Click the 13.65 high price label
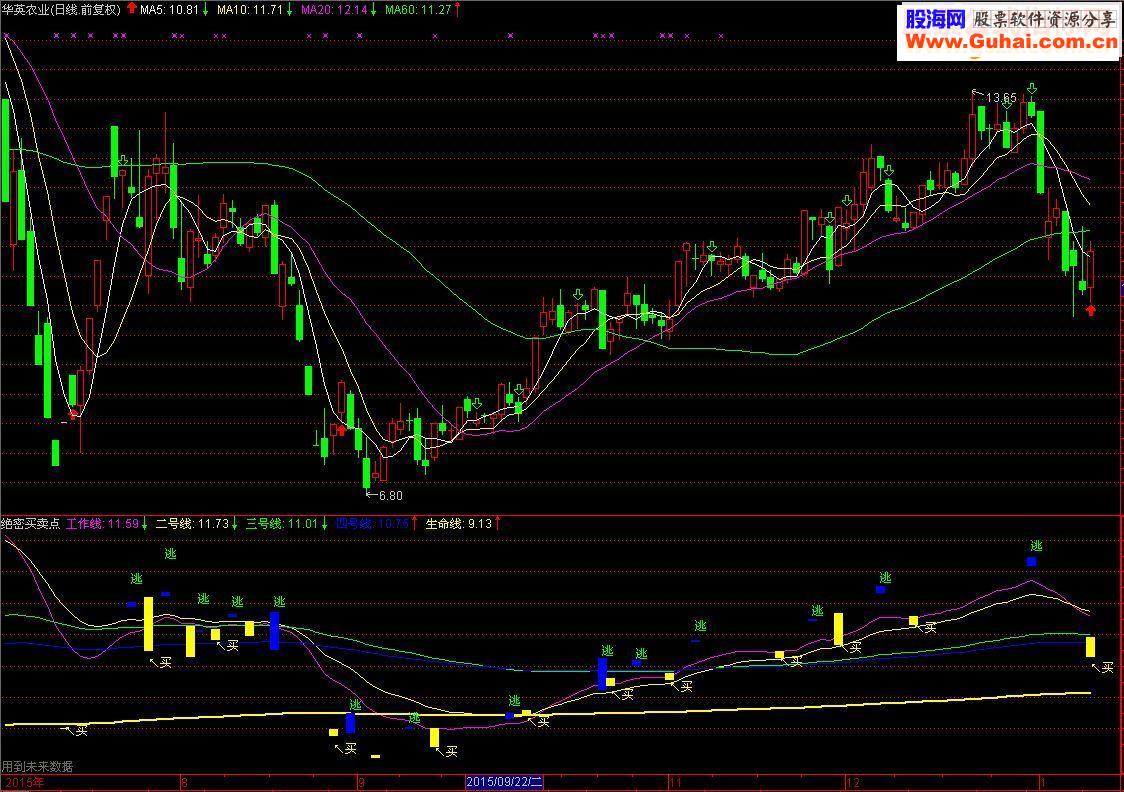 pyautogui.click(x=1001, y=97)
